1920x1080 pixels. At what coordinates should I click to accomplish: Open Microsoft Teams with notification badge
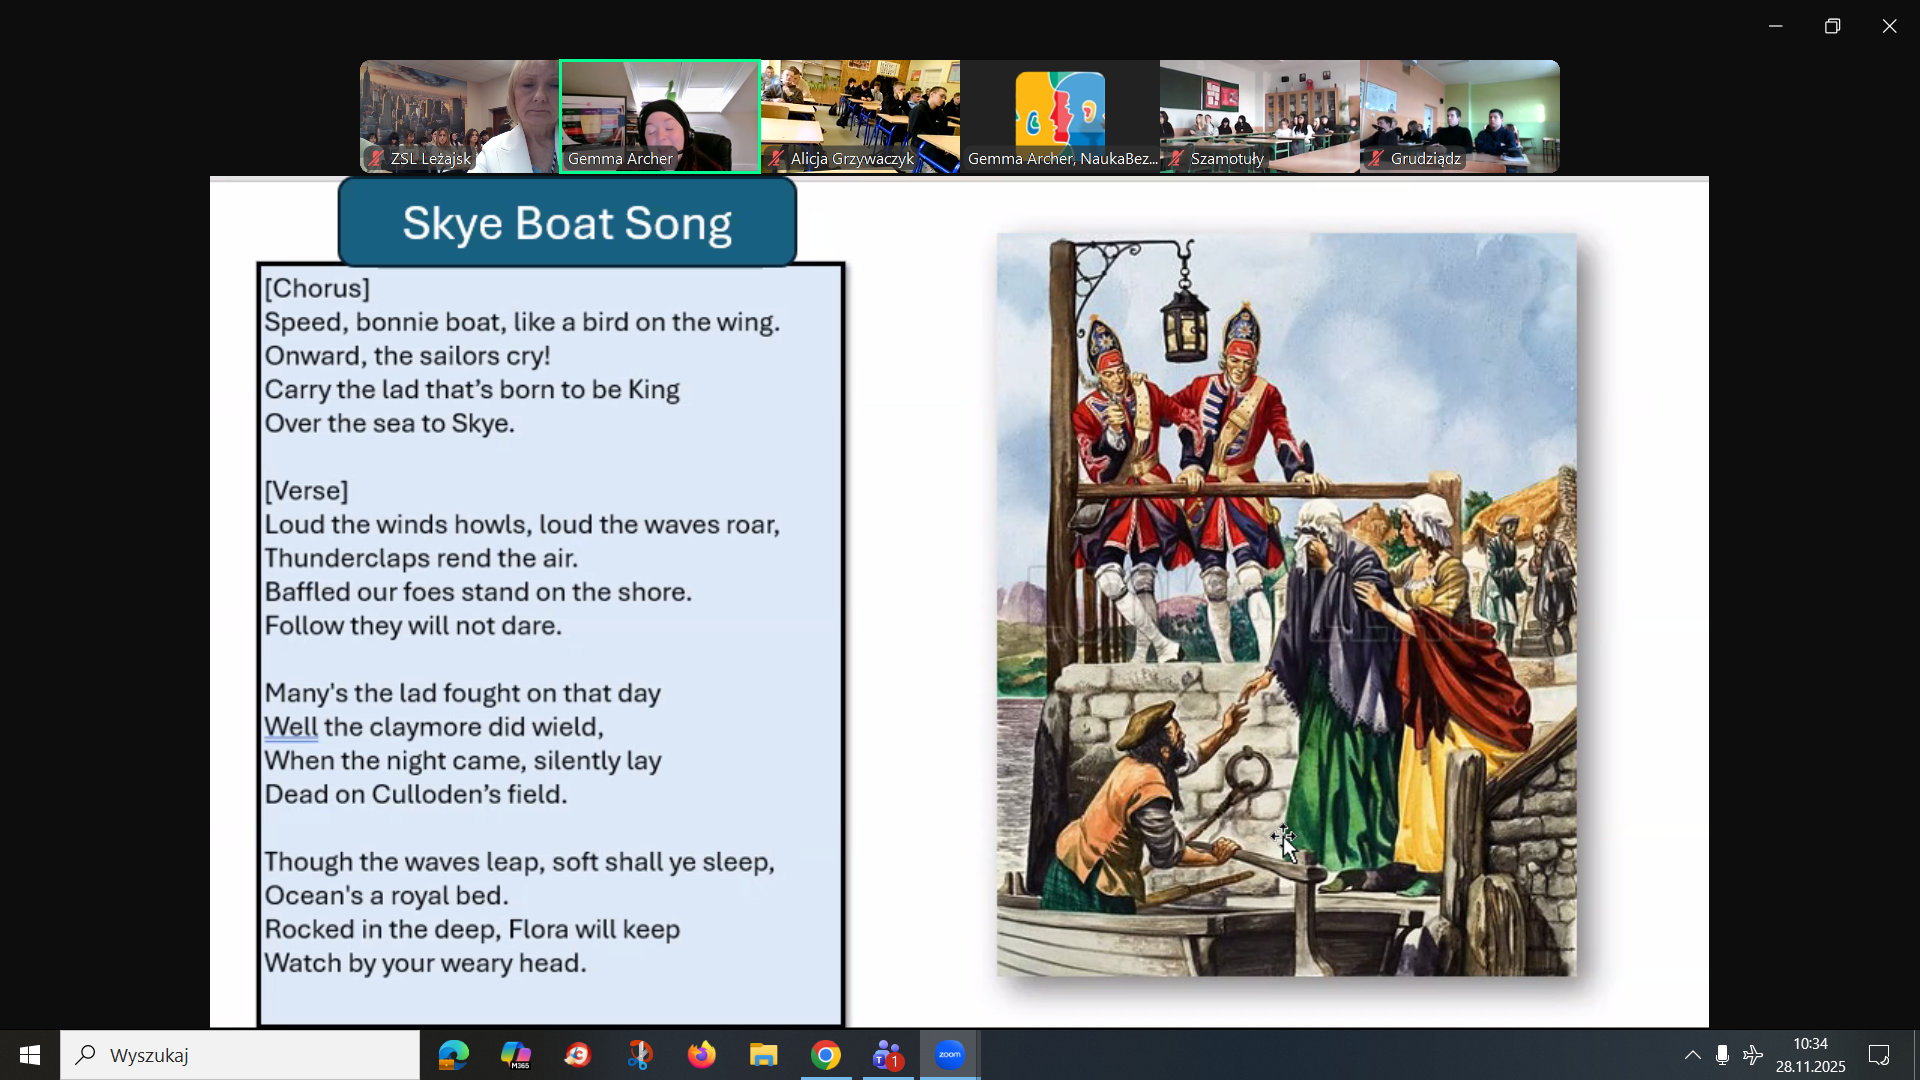(x=888, y=1055)
